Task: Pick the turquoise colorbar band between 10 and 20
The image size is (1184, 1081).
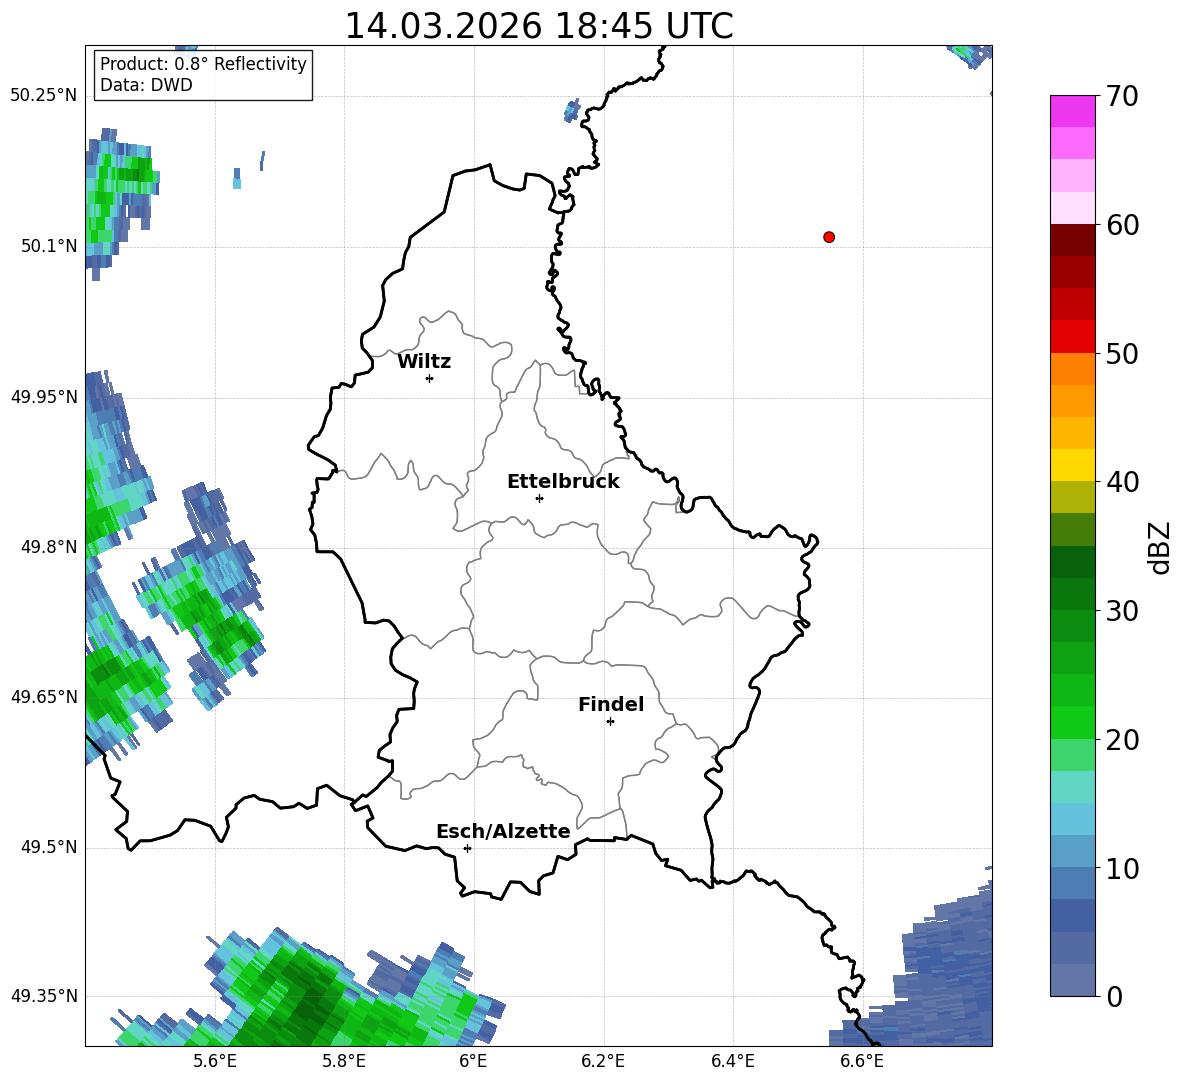Action: [x=1072, y=787]
